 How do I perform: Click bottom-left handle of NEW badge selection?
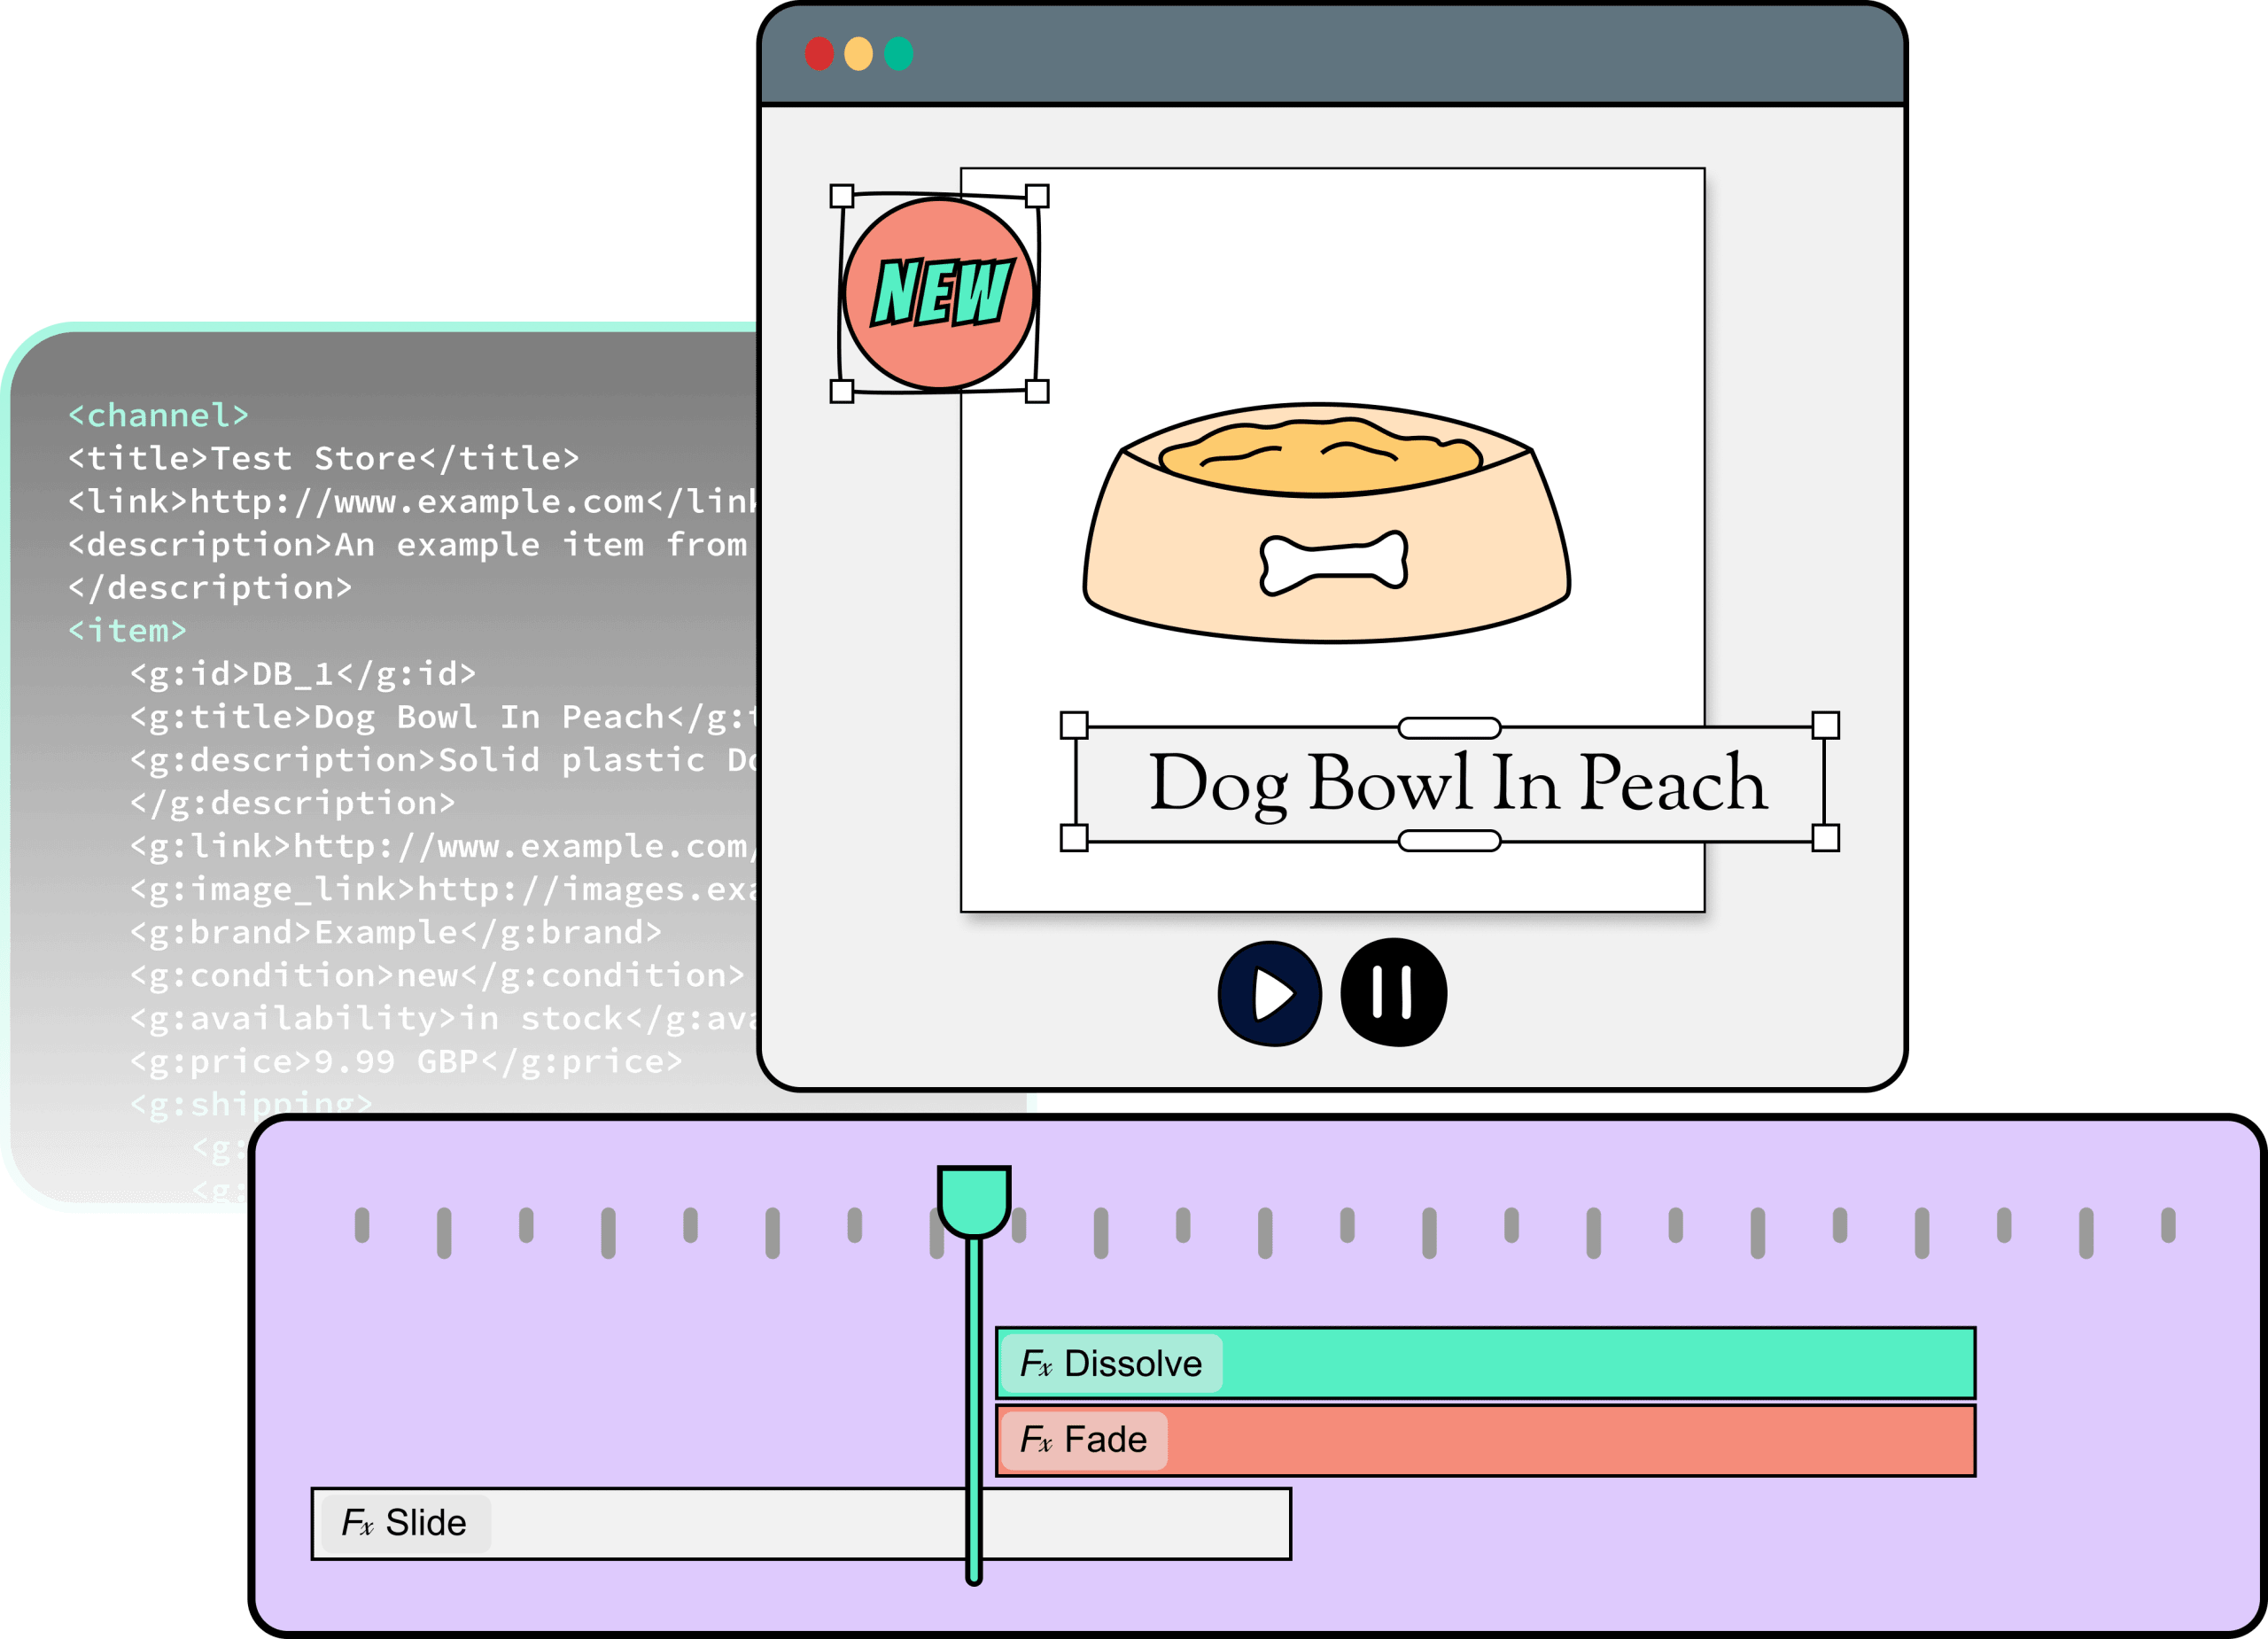pyautogui.click(x=842, y=391)
